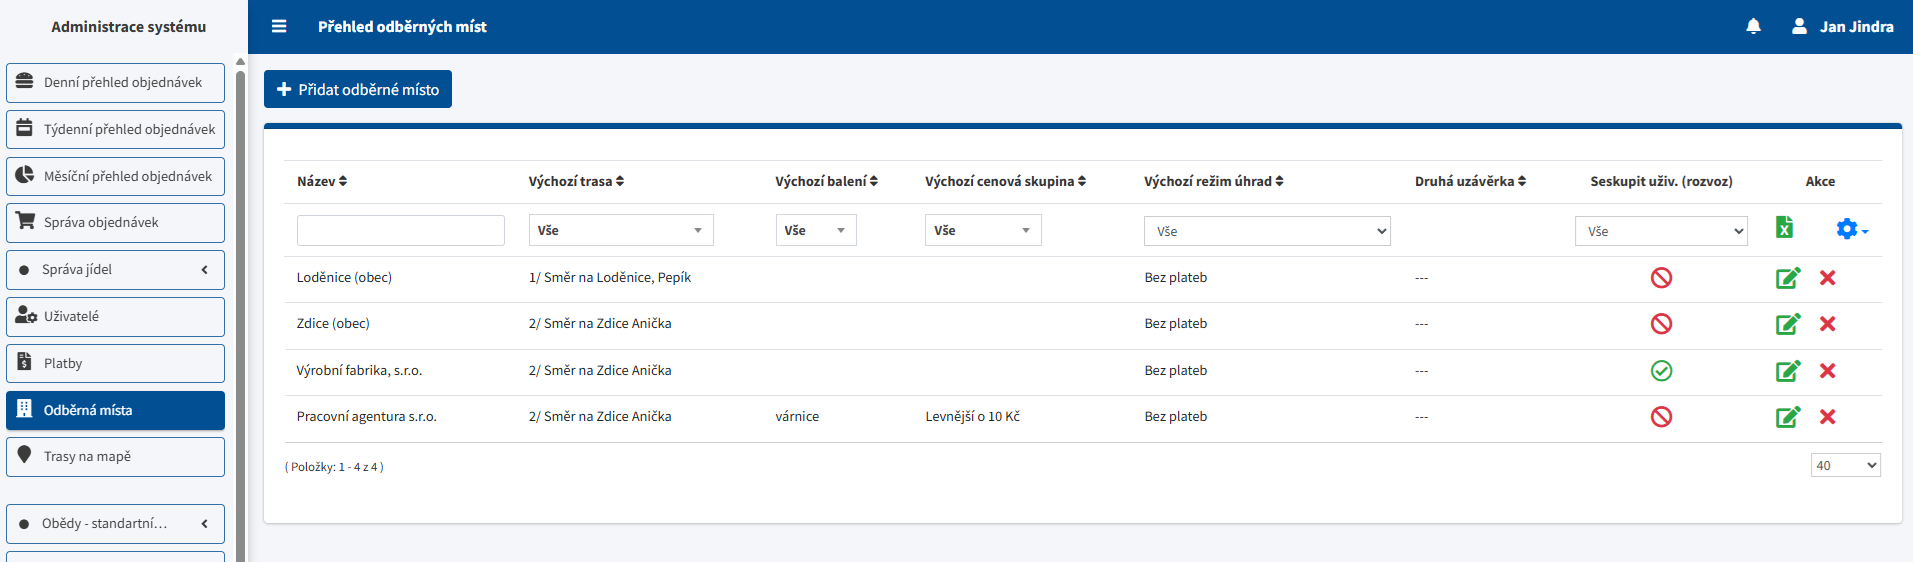Go to Trasy na mapě menu item

pyautogui.click(x=115, y=457)
